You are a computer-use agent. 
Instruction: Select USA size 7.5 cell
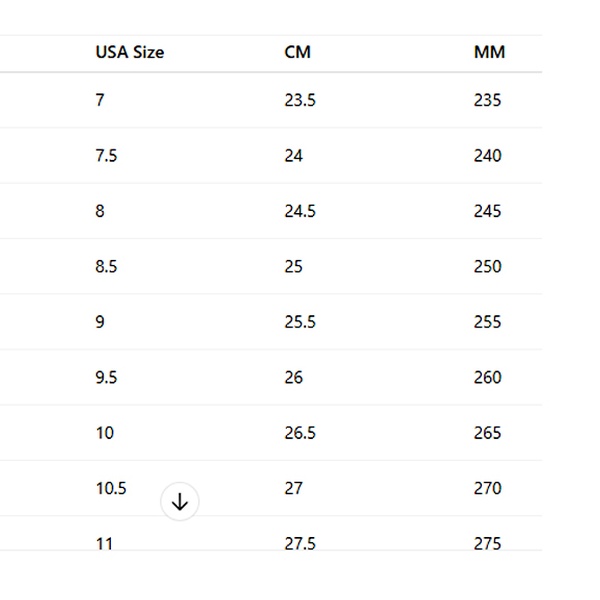coord(106,156)
